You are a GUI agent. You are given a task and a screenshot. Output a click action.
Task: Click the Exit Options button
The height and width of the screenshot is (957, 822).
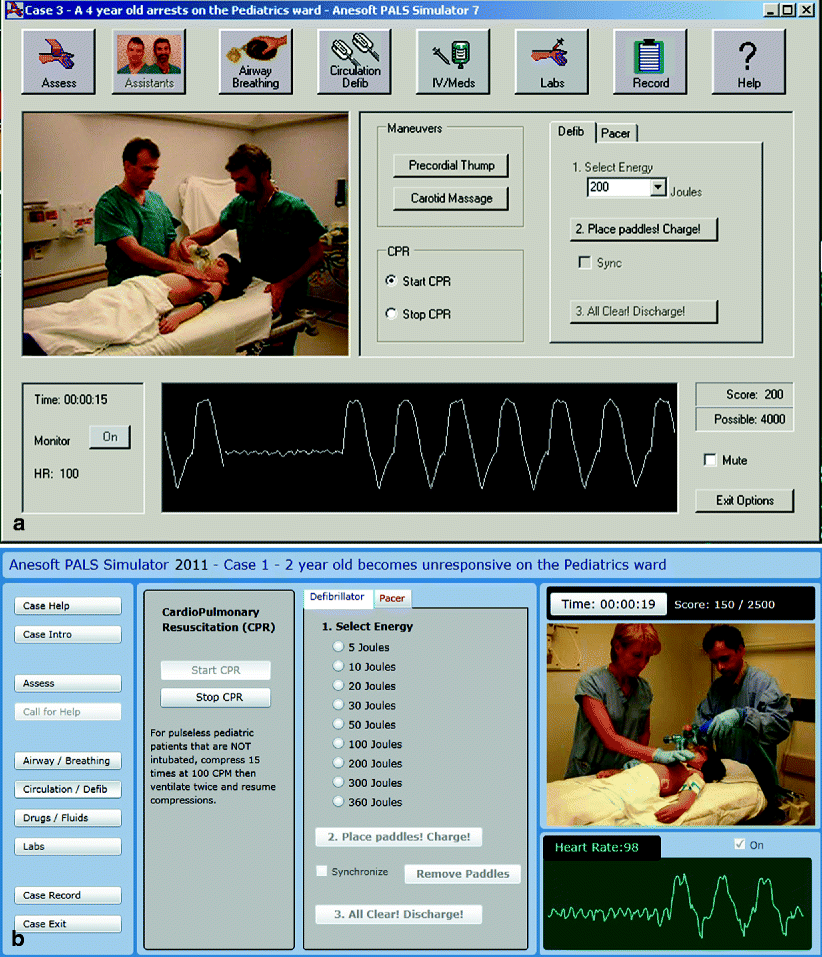745,500
